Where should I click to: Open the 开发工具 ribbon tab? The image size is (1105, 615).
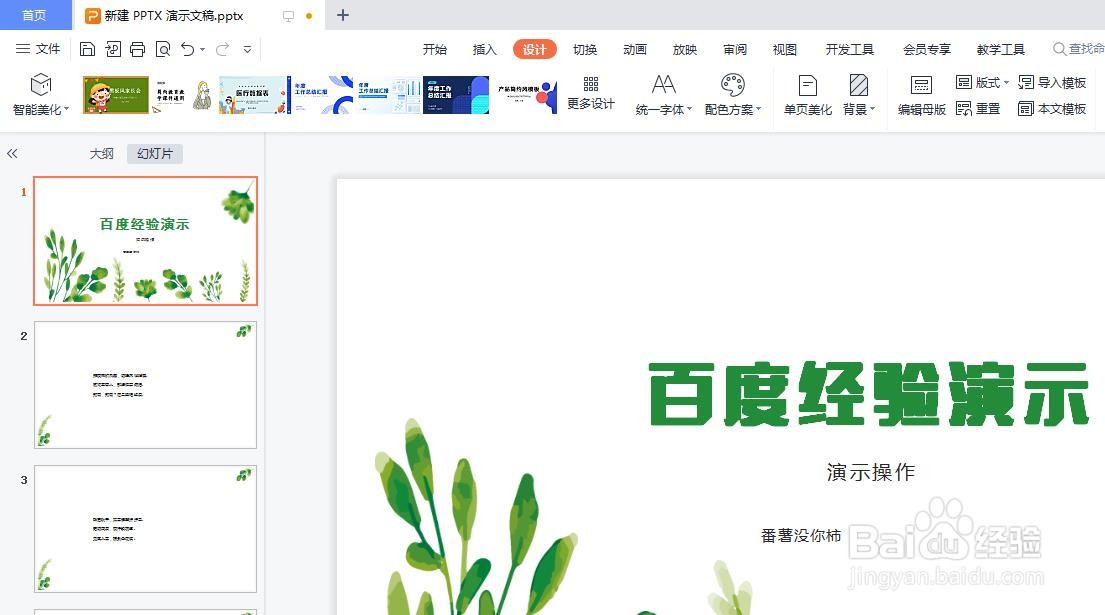pyautogui.click(x=850, y=49)
